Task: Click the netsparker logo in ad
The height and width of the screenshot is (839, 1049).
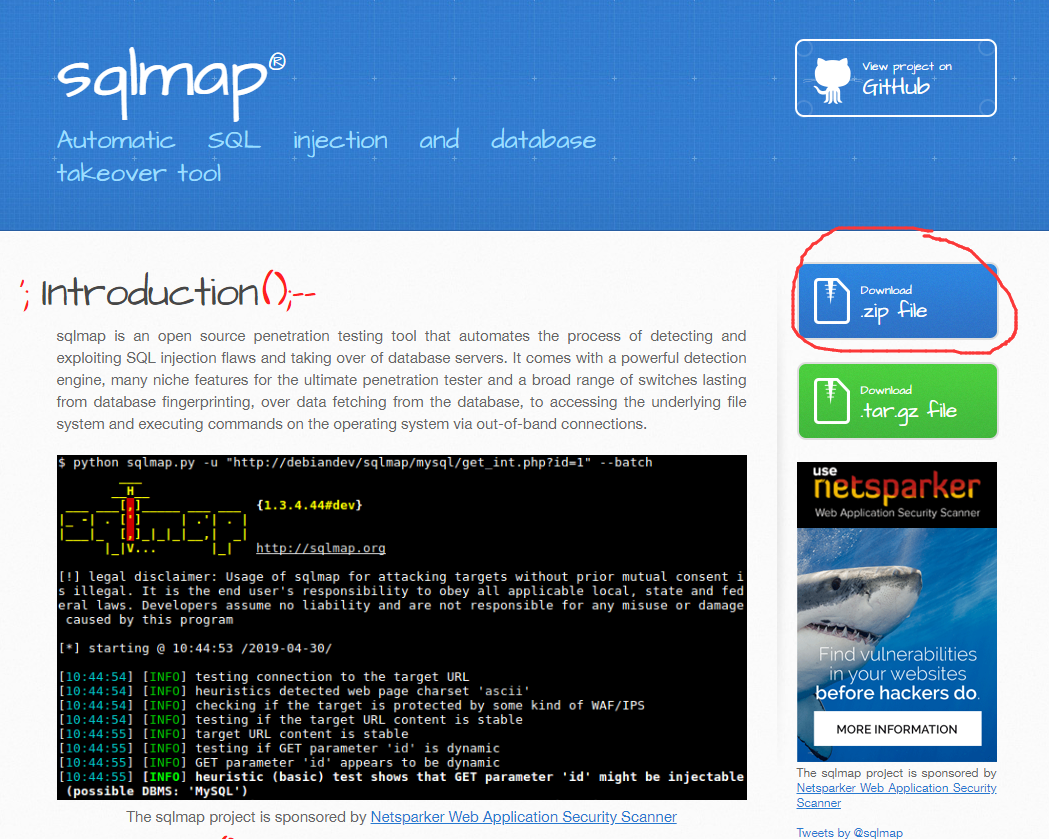Action: (x=897, y=487)
